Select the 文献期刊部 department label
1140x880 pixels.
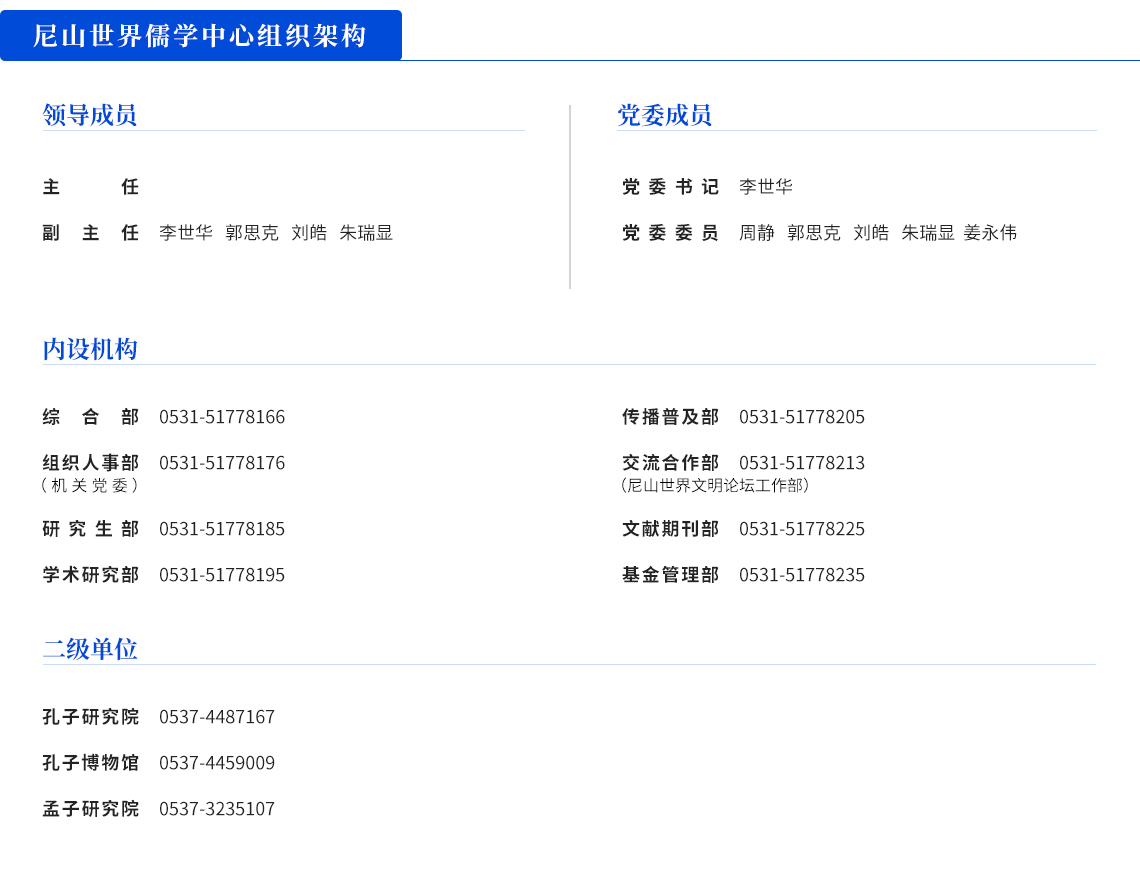[670, 529]
